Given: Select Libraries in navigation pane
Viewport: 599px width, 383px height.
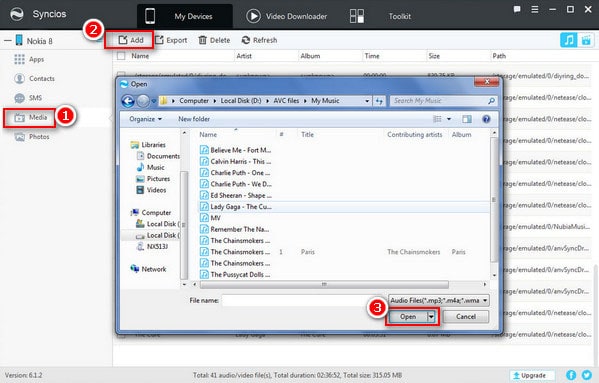Looking at the screenshot, I should click(148, 145).
